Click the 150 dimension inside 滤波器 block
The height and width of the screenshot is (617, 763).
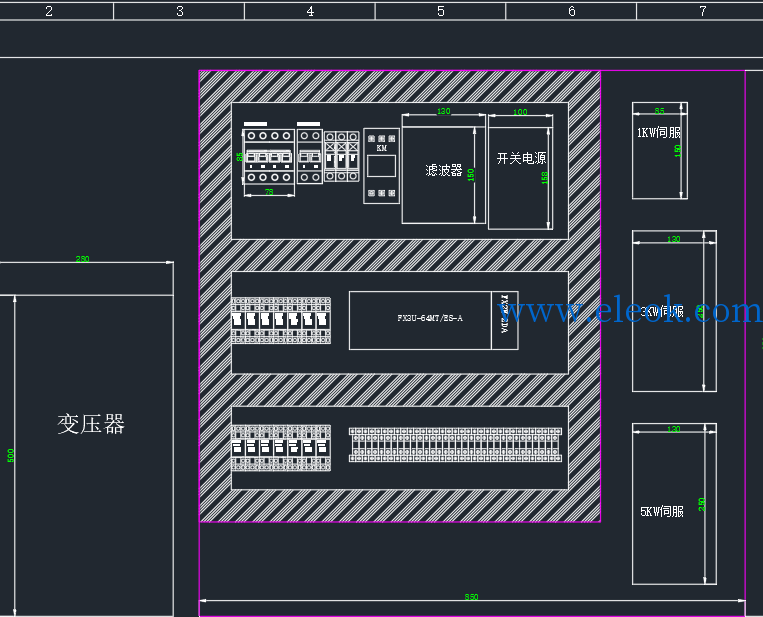pos(471,175)
